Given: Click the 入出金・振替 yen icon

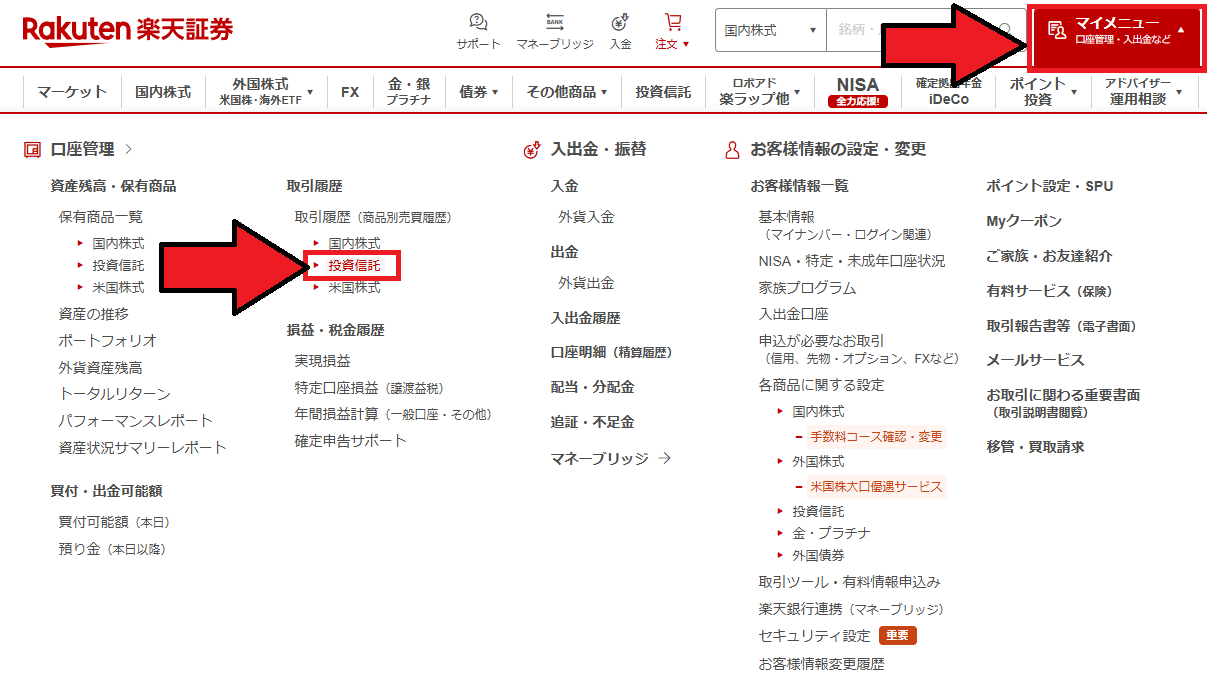Looking at the screenshot, I should (532, 150).
